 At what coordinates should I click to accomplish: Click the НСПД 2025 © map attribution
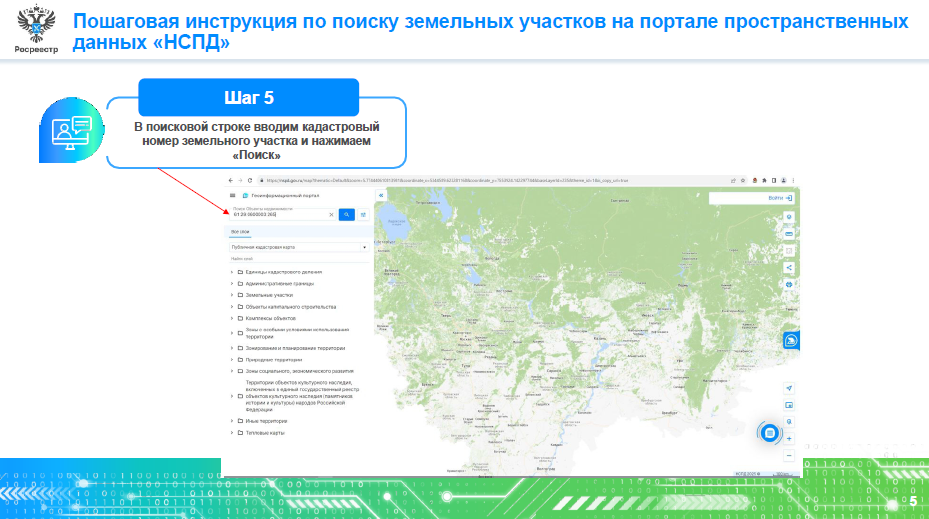(x=748, y=474)
